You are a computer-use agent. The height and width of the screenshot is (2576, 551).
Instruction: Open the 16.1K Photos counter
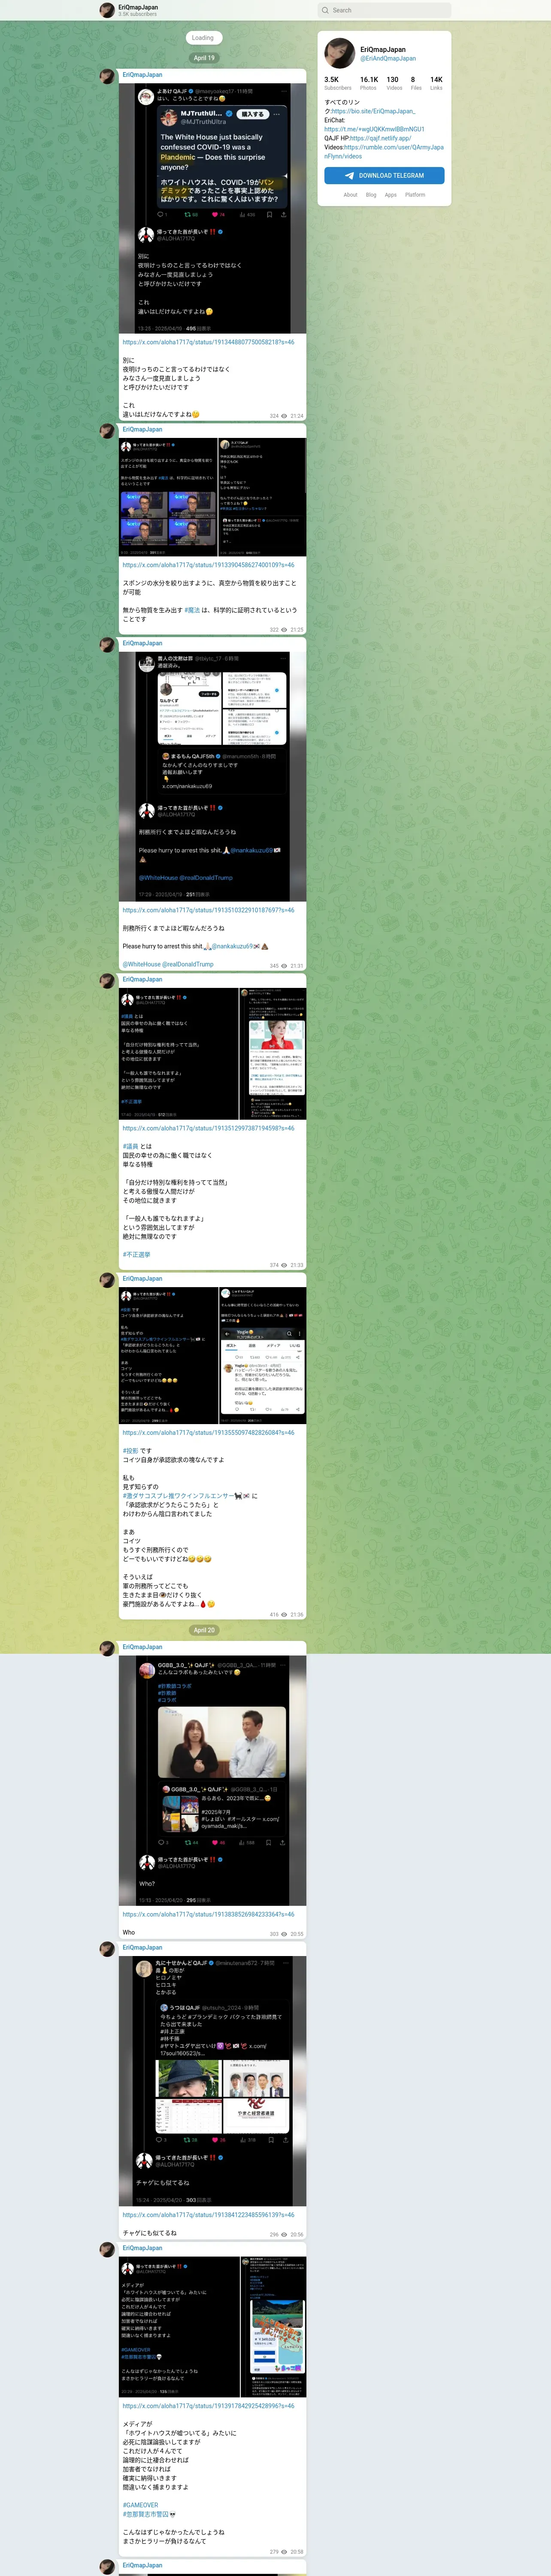[369, 83]
